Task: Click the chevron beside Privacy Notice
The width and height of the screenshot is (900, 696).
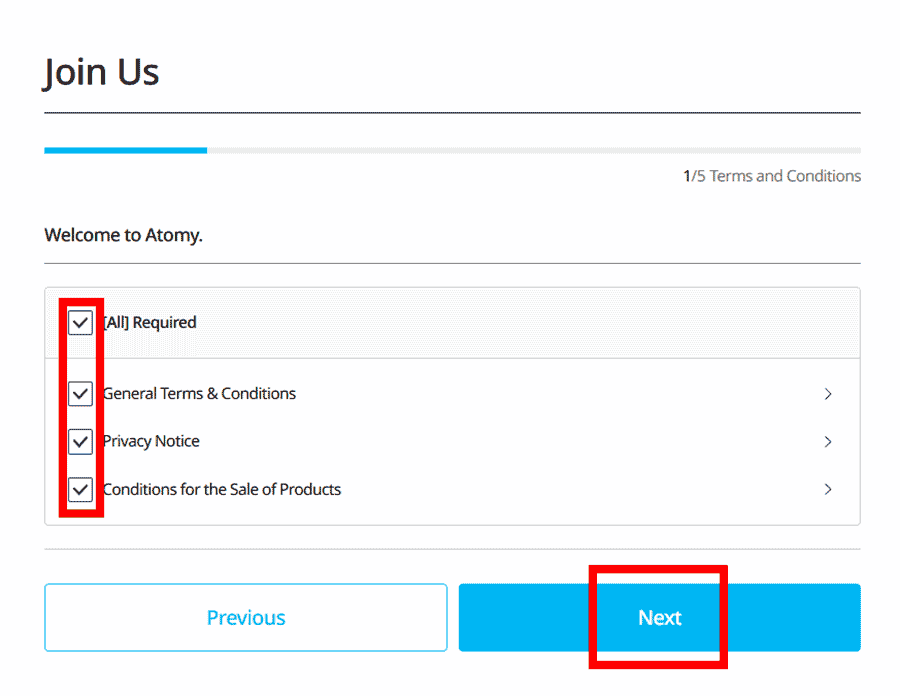Action: [x=828, y=441]
